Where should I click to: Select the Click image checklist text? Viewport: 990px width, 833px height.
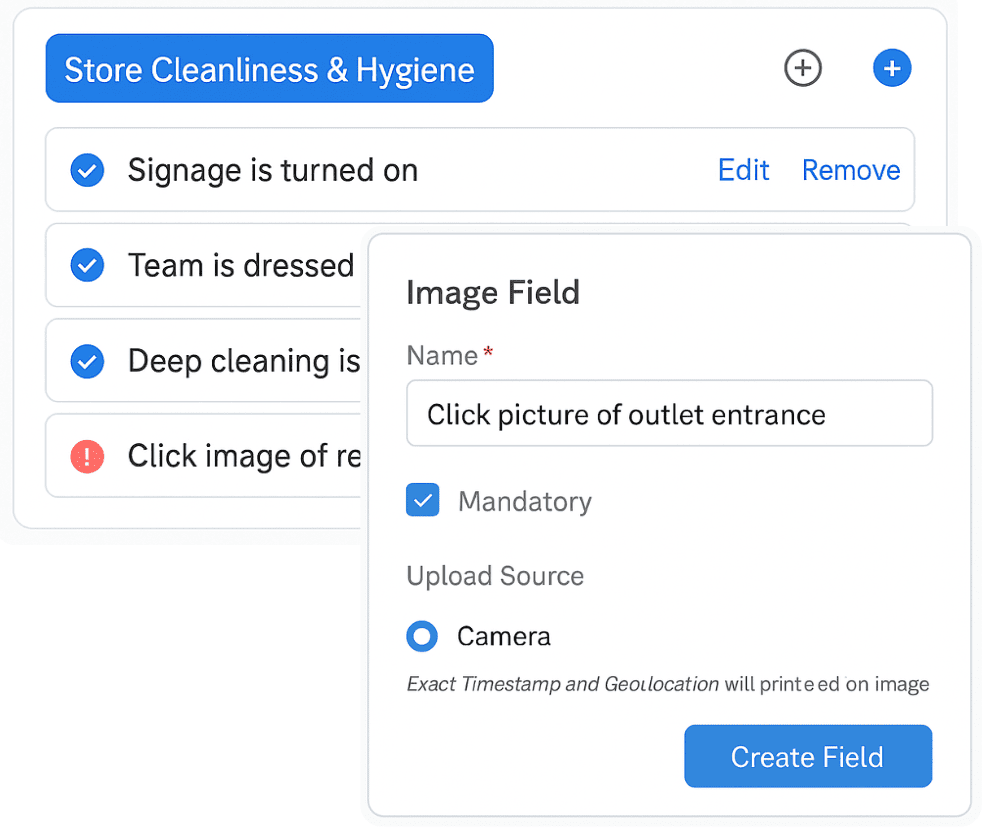click(244, 457)
